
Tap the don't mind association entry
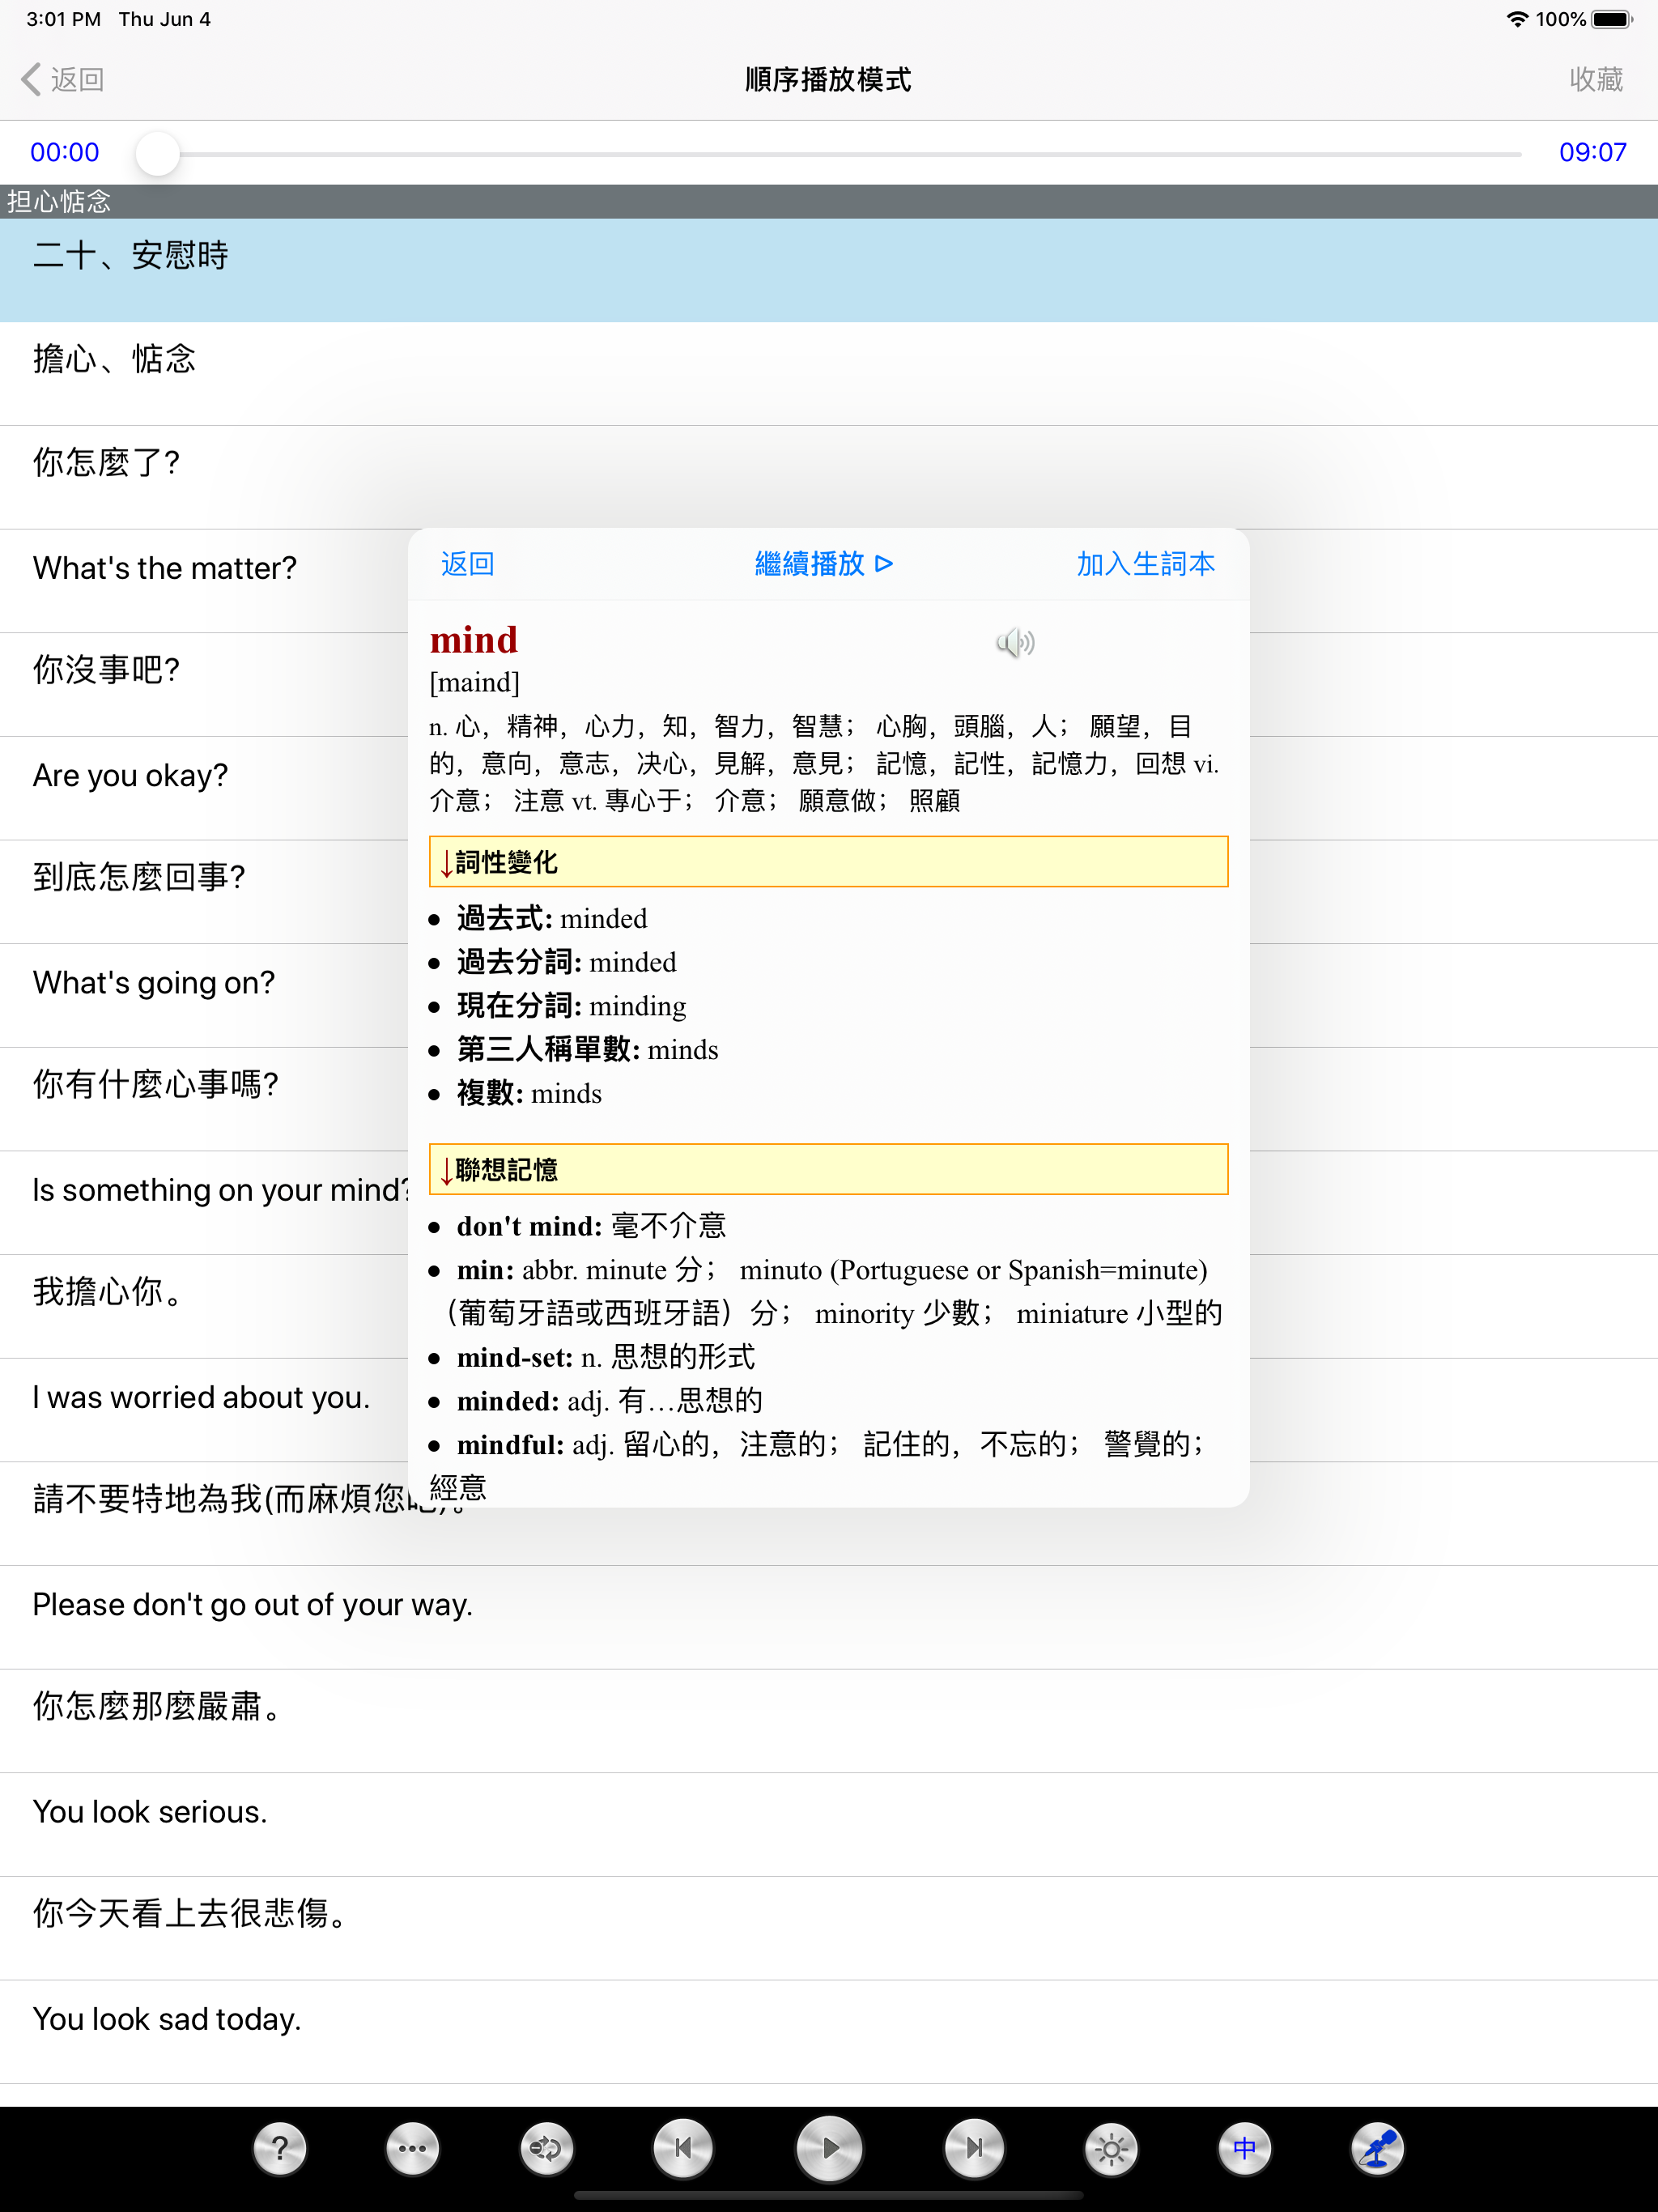click(591, 1226)
